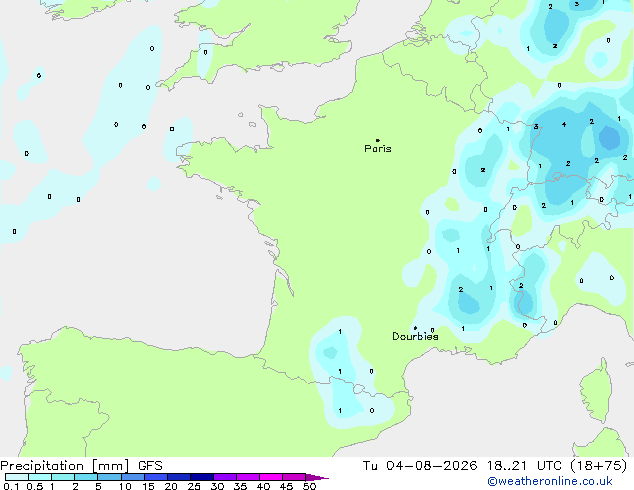Screen dimensions: 634x490
Task: Click the legend arrow tip beyond 50 mm
Action: [317, 477]
